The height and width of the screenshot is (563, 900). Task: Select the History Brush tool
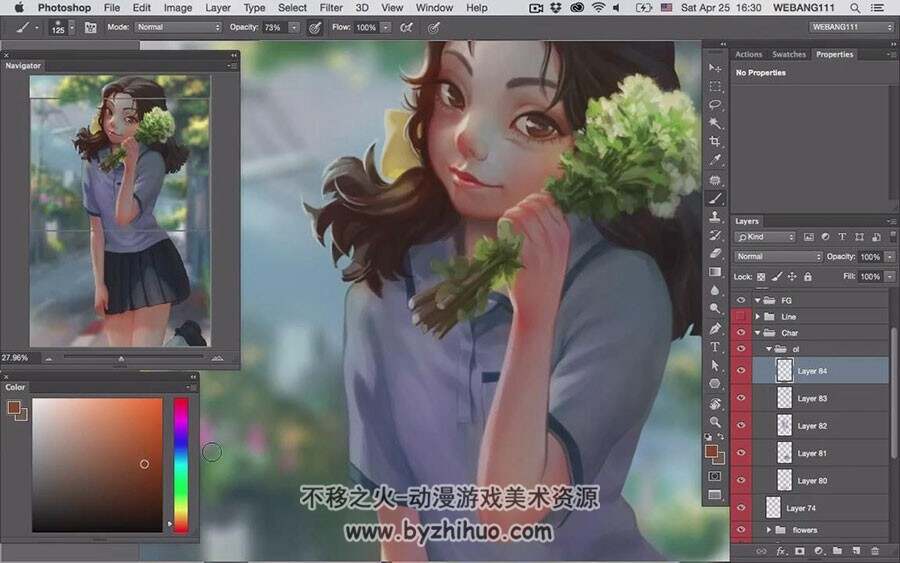715,235
